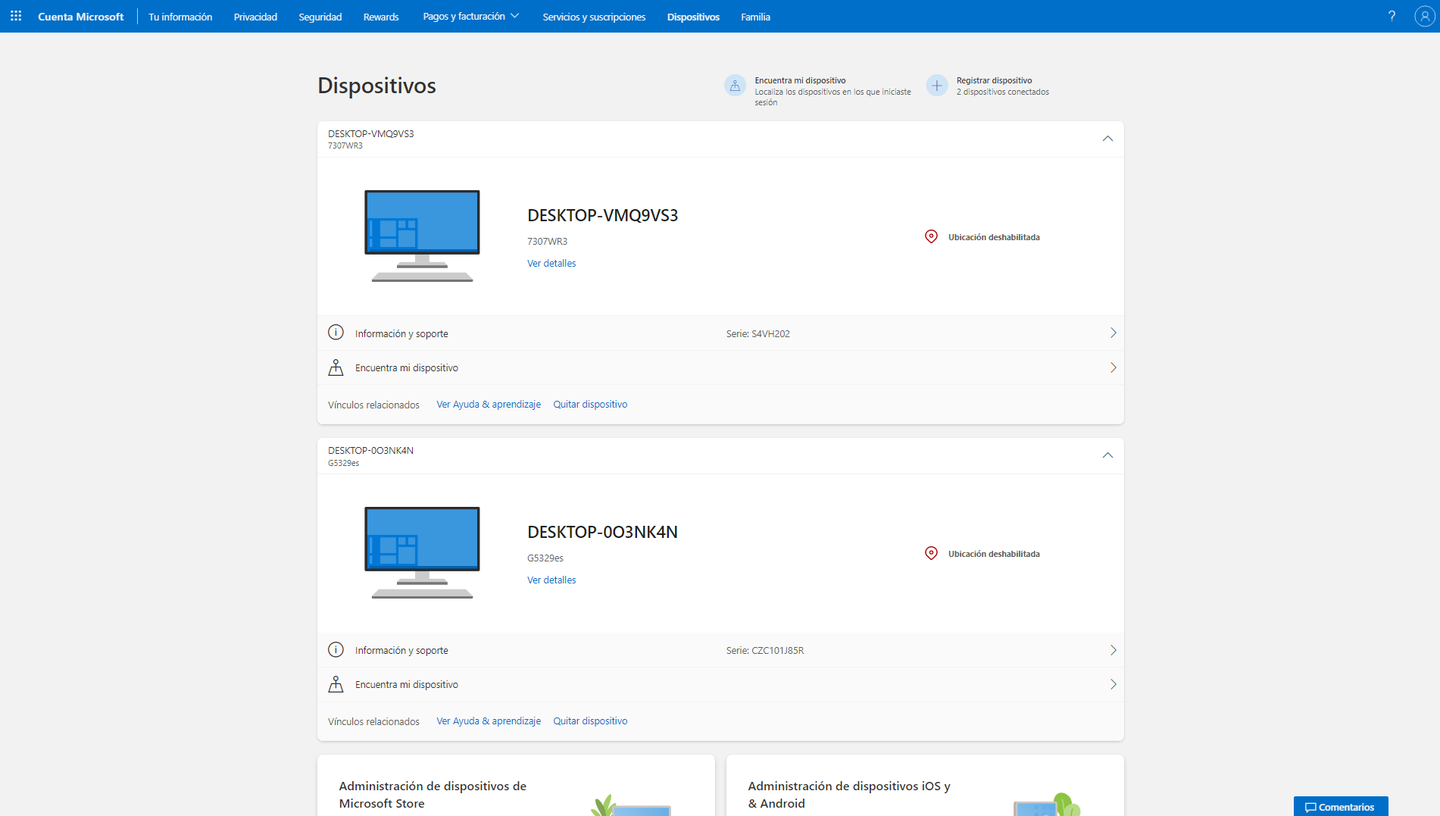Click the help question mark icon
This screenshot has width=1440, height=816.
(1391, 16)
